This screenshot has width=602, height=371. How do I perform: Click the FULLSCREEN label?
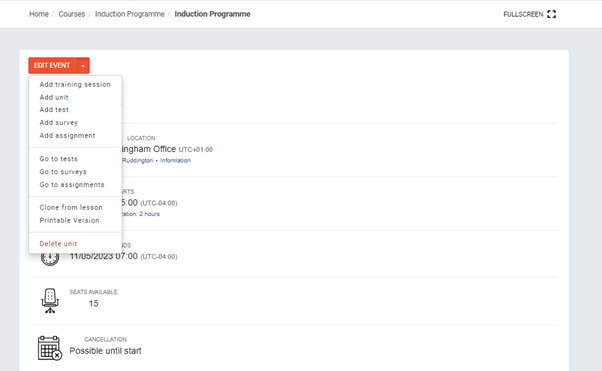523,14
